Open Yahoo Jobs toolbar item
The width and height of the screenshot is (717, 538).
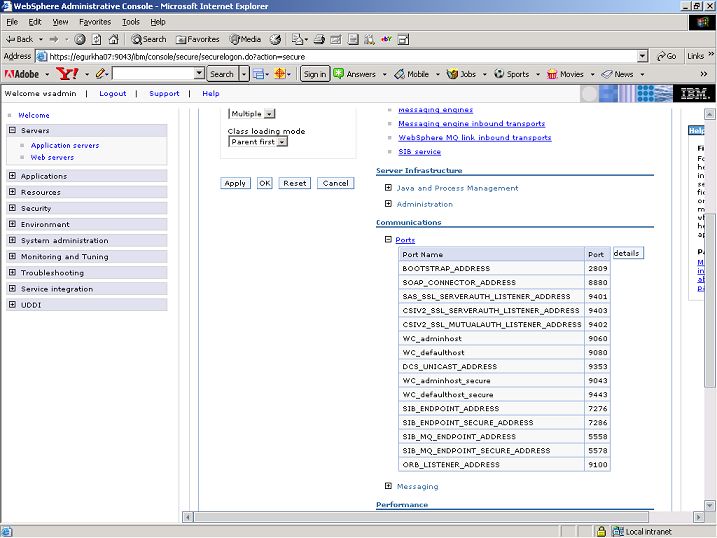tap(461, 74)
